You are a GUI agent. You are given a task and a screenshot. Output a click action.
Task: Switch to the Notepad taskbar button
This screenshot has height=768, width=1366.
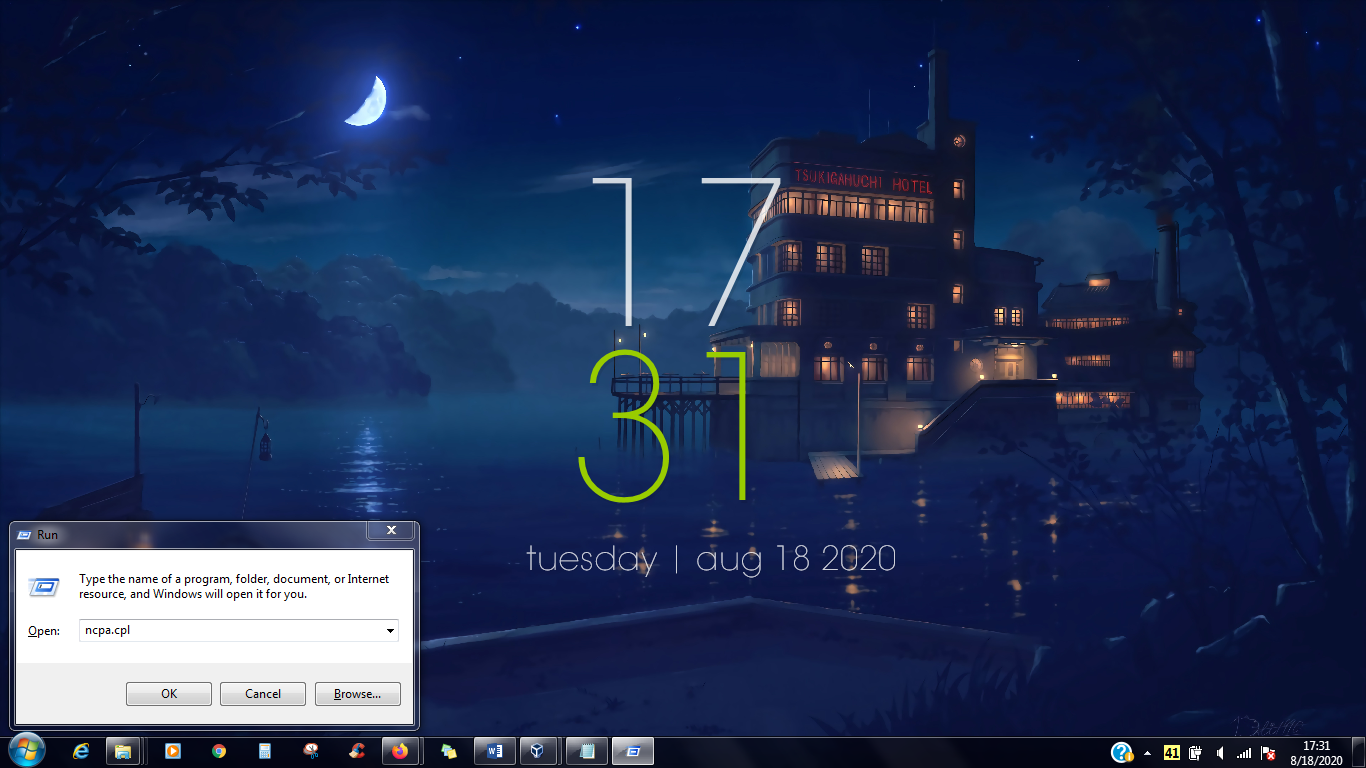(587, 751)
